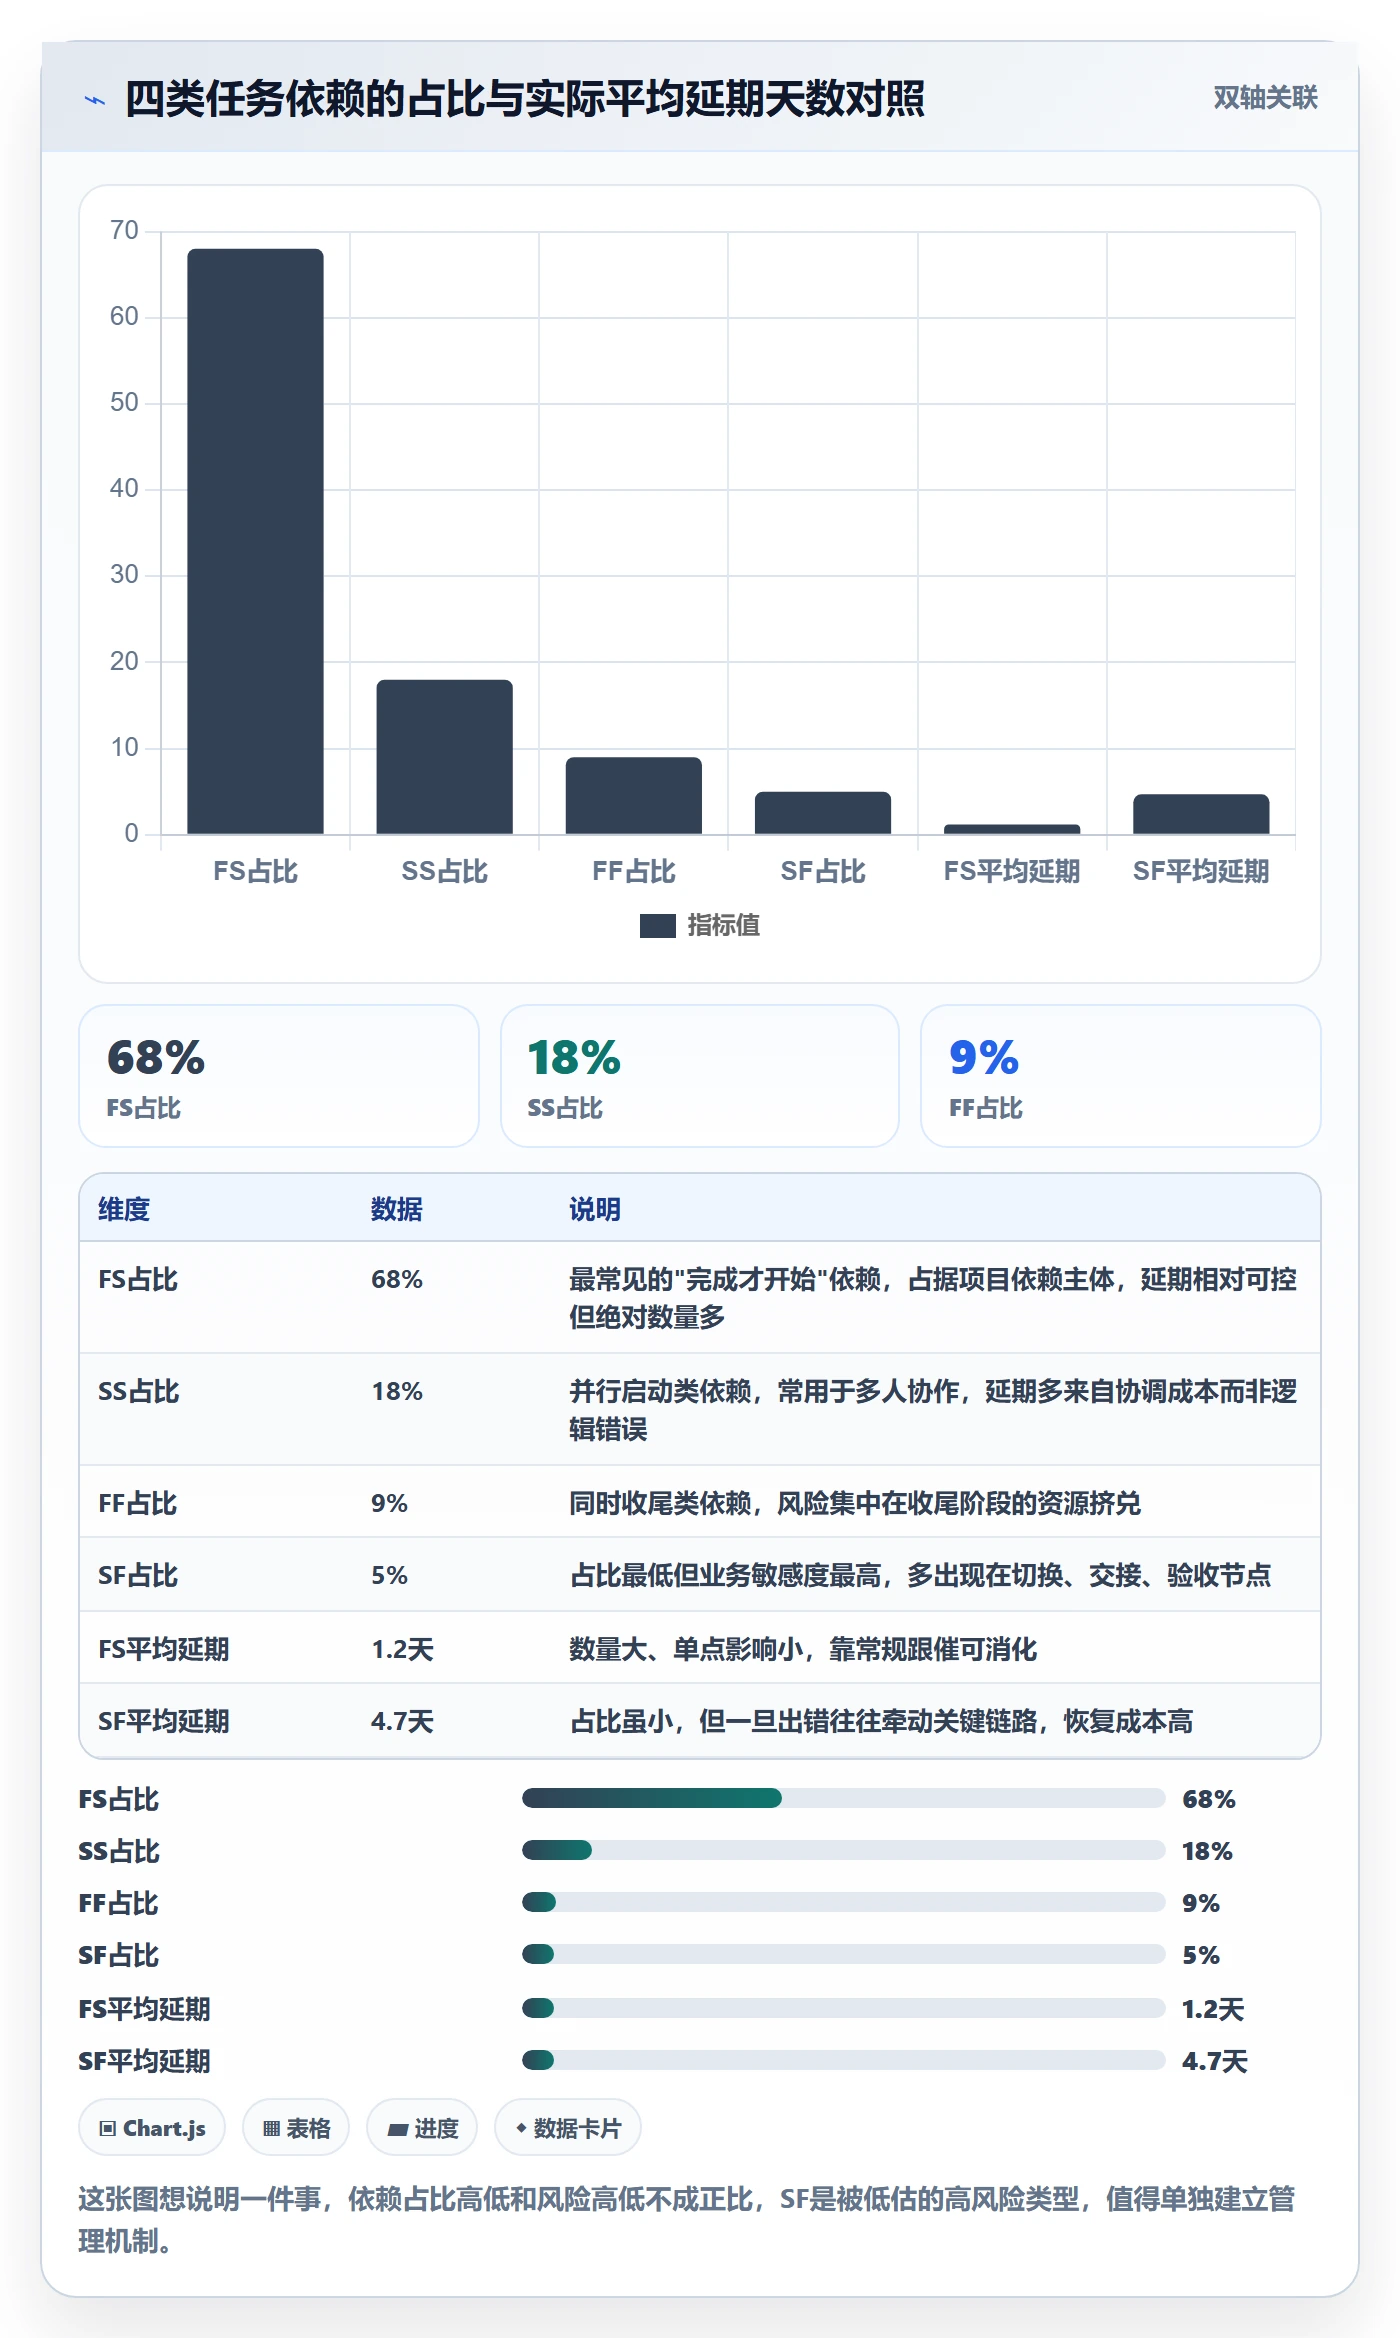Click the 4.7天 value in table
This screenshot has height=2338, width=1400.
tap(402, 1721)
